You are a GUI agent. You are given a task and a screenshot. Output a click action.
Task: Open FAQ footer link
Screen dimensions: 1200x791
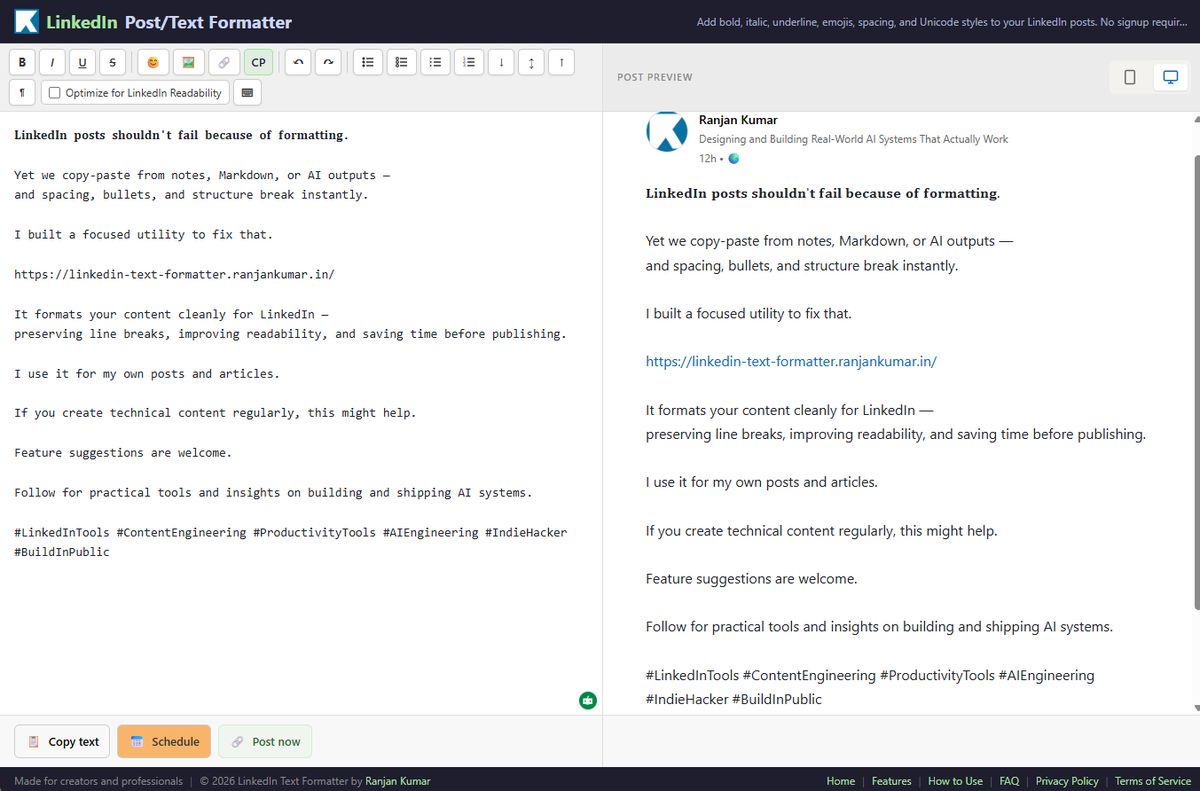(1009, 781)
